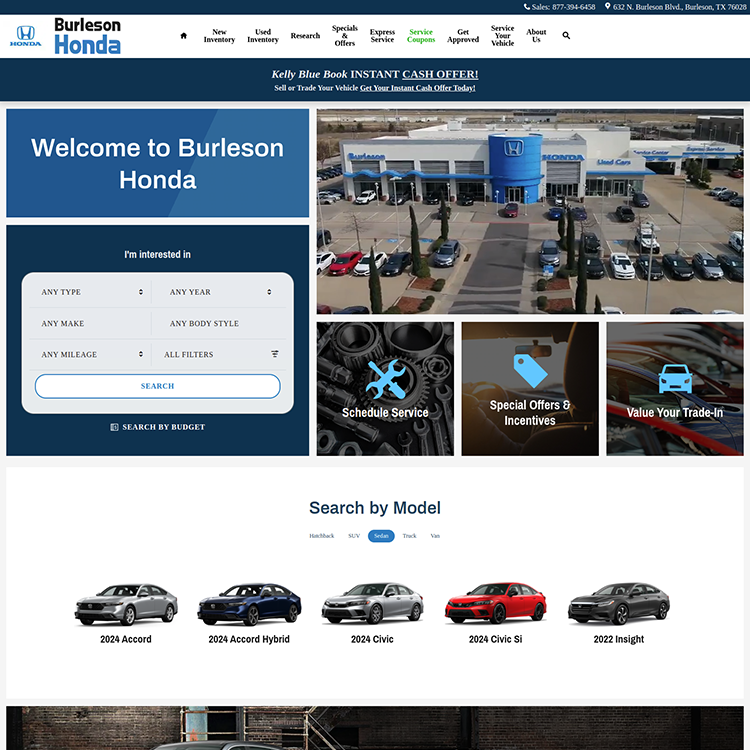
Task: Open All Filters options
Action: point(220,354)
